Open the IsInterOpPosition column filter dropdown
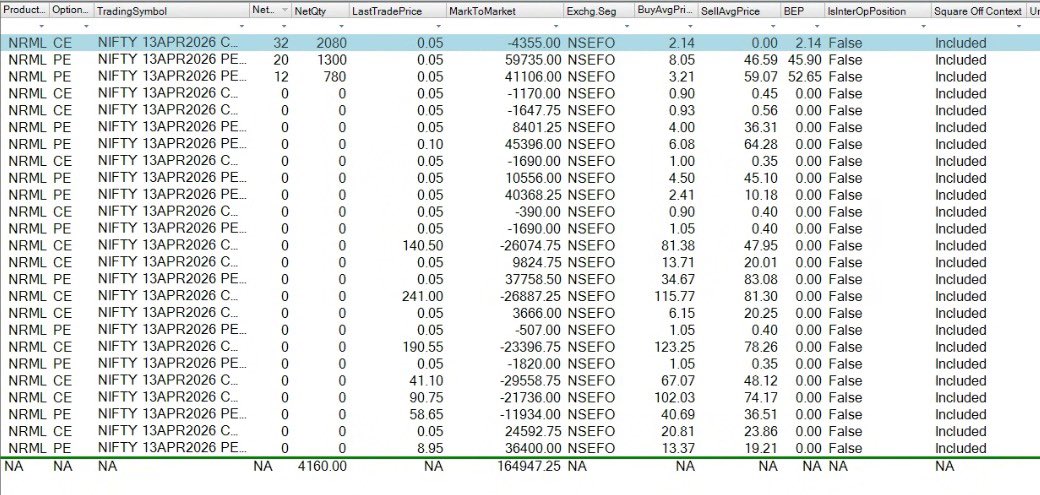Screen dimensions: 1040x495 point(923,26)
